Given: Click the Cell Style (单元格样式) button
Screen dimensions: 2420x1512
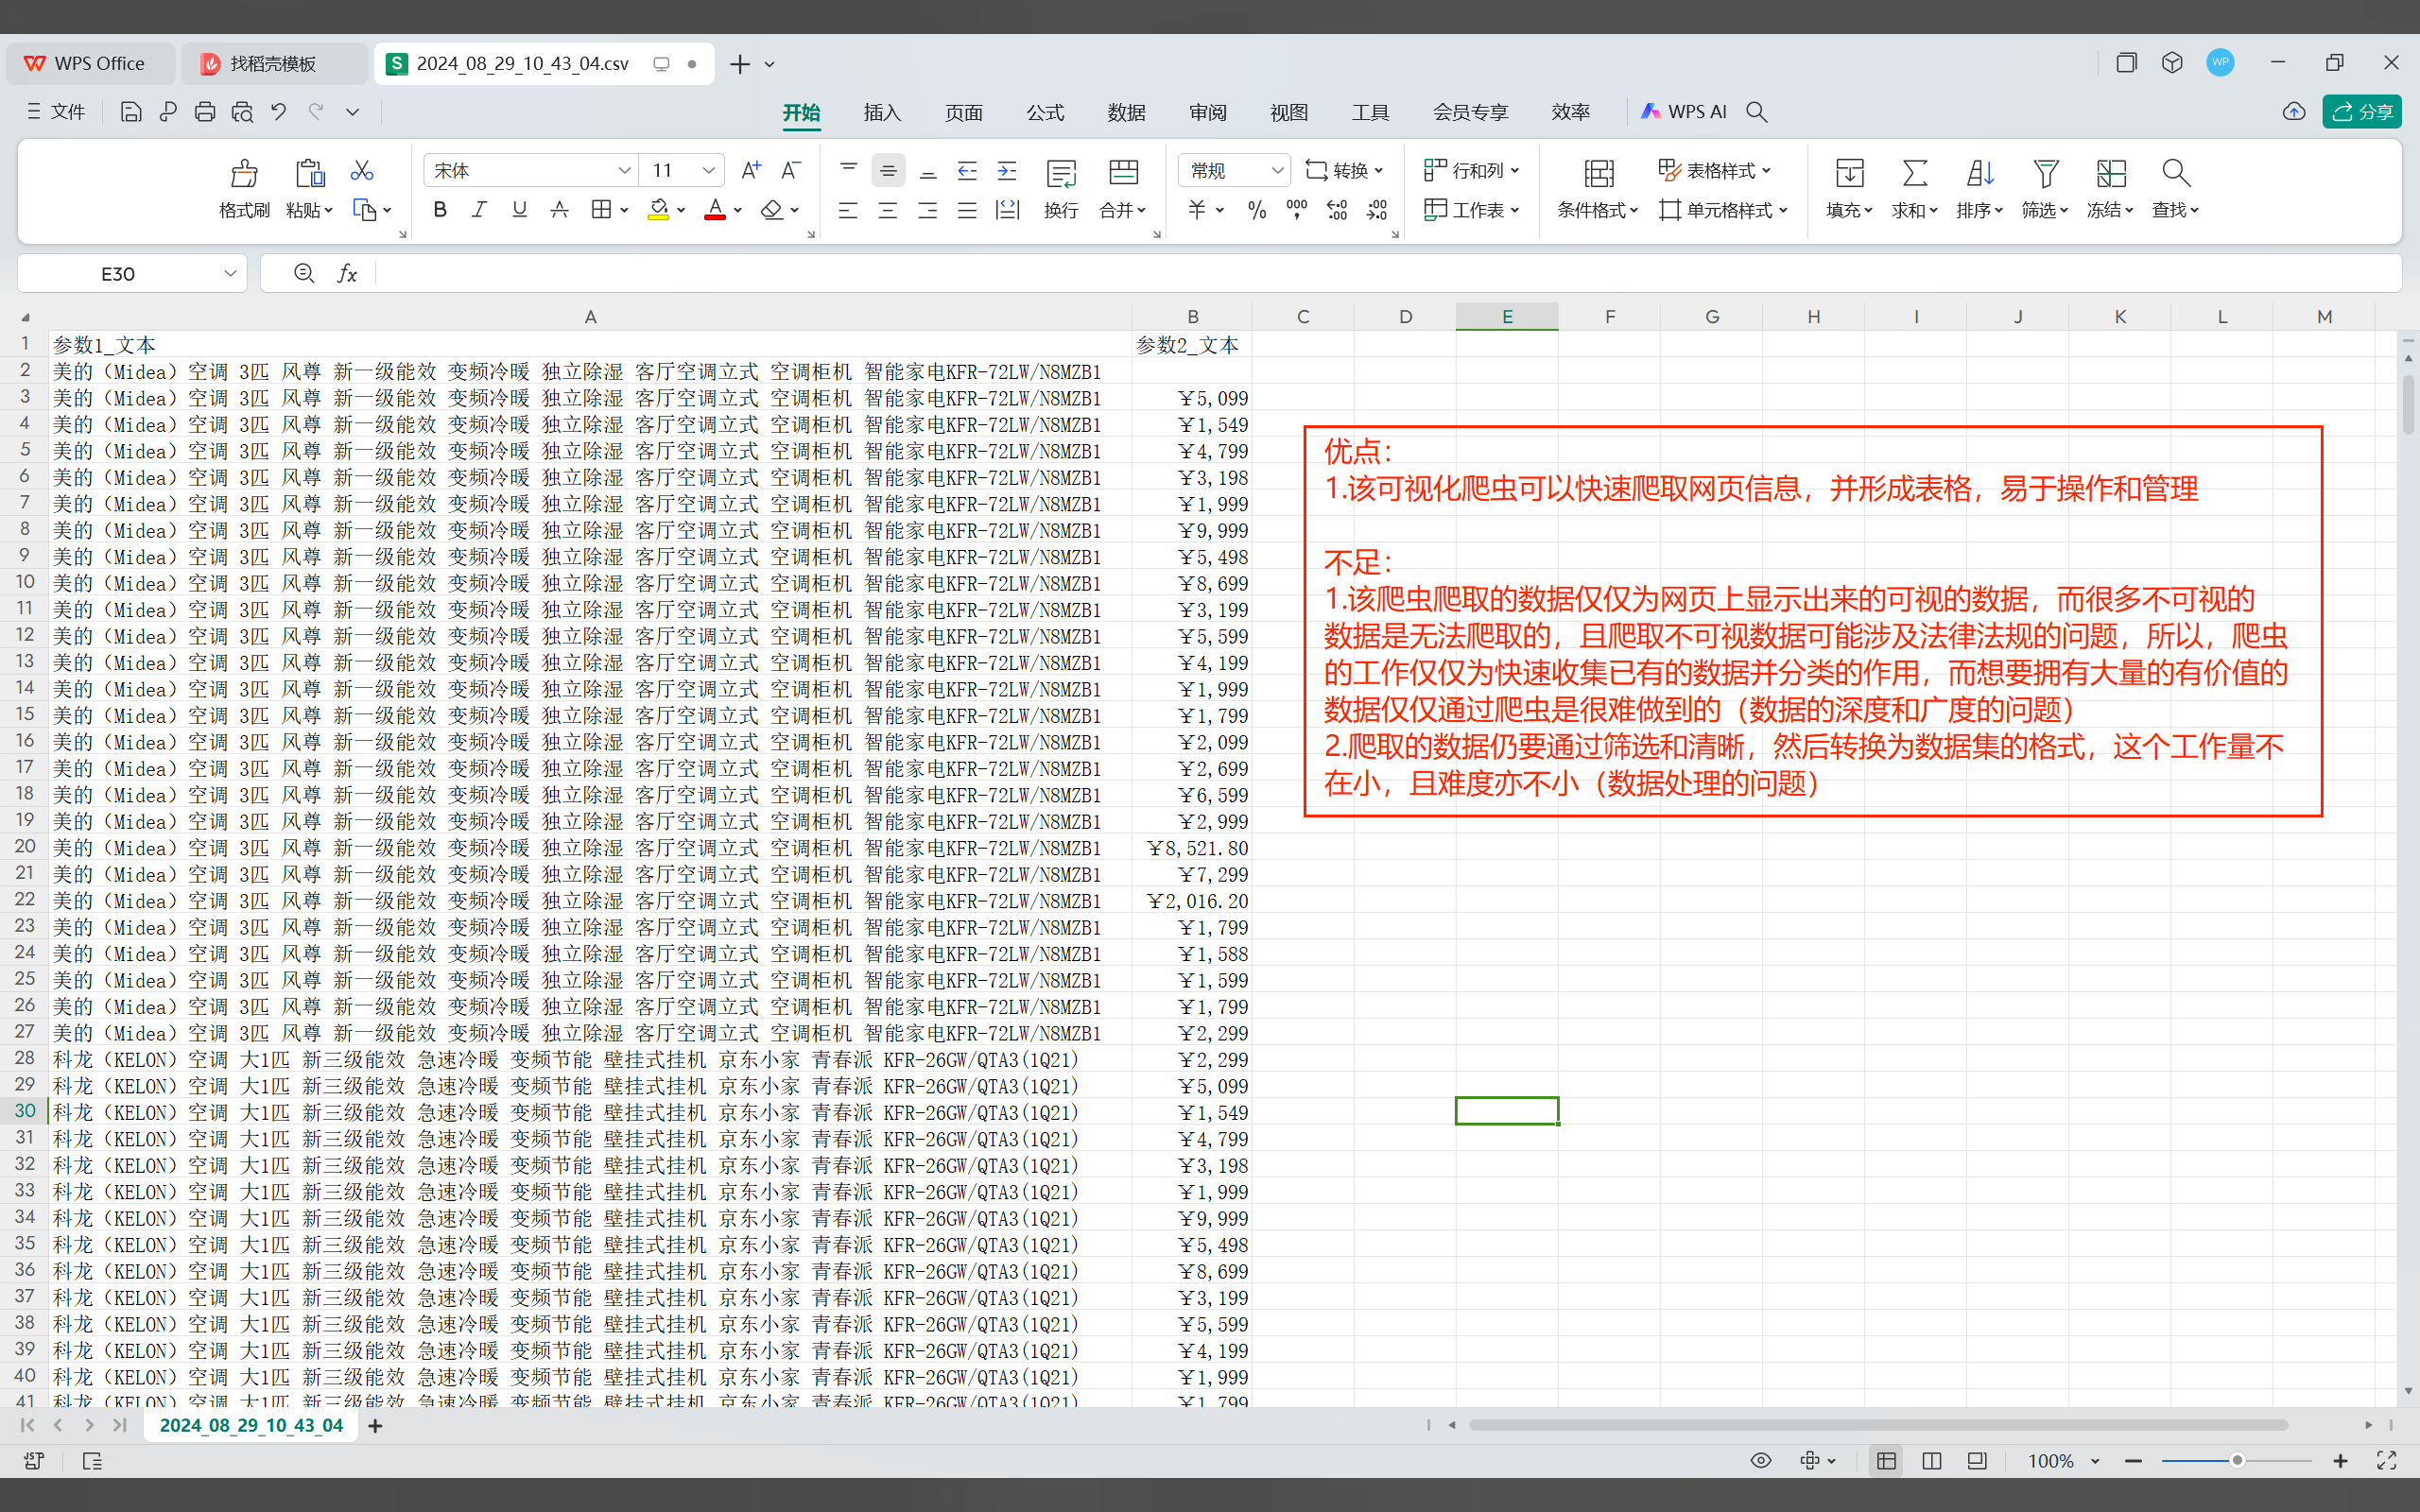Looking at the screenshot, I should [1723, 210].
